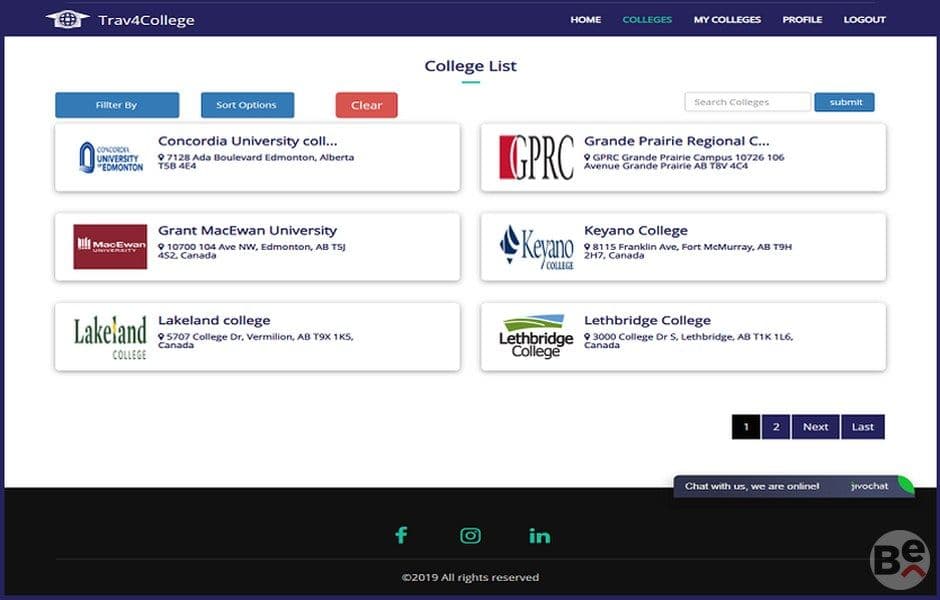Viewport: 940px width, 600px height.
Task: Open the Concordia University college title
Action: [248, 141]
